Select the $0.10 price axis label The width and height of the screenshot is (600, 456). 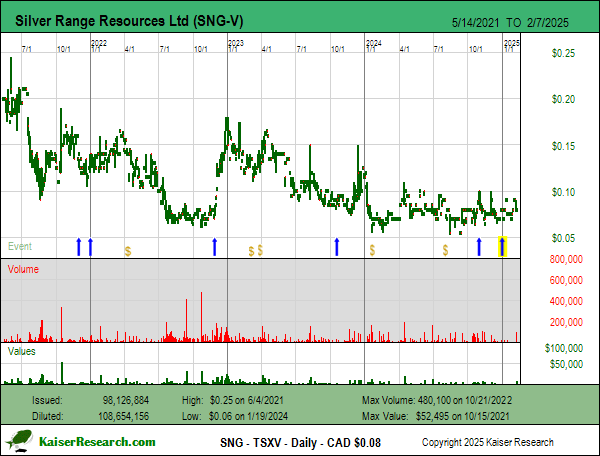pos(563,192)
